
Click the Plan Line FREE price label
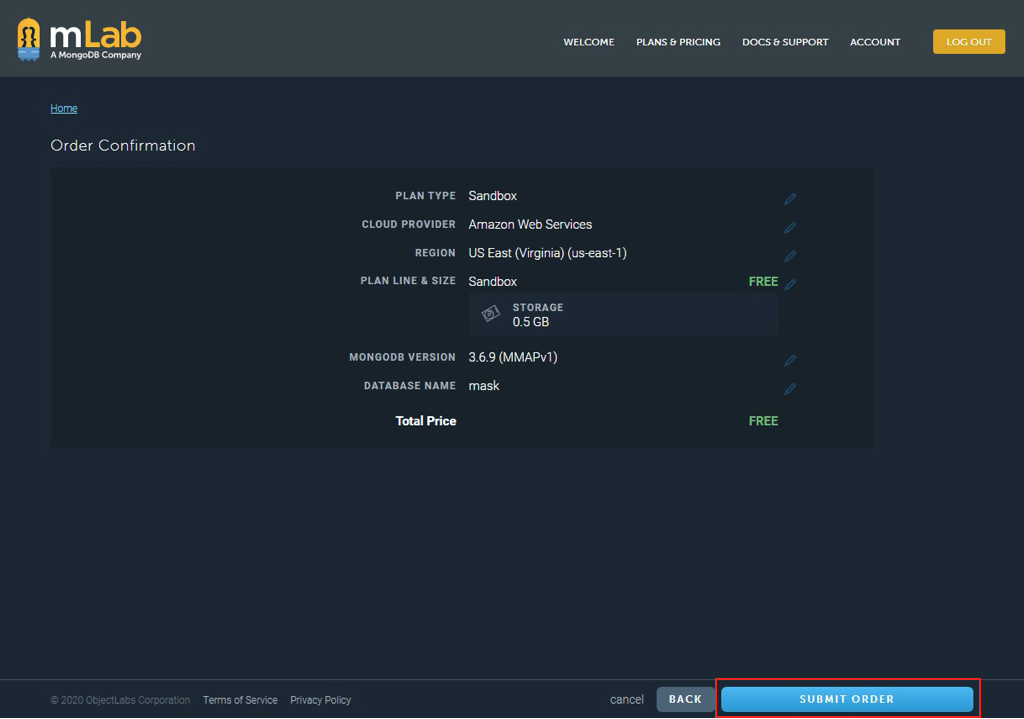tap(763, 281)
